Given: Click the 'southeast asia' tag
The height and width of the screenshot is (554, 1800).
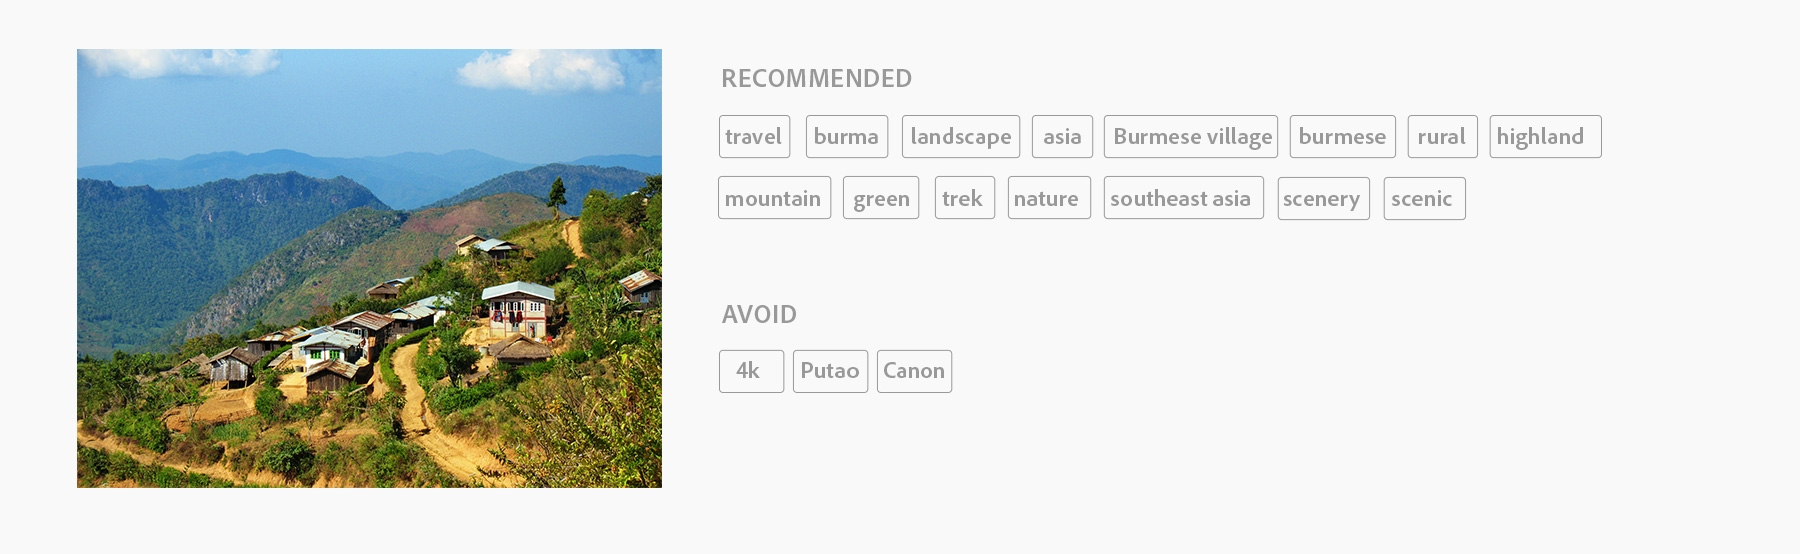Looking at the screenshot, I should pos(1184,199).
